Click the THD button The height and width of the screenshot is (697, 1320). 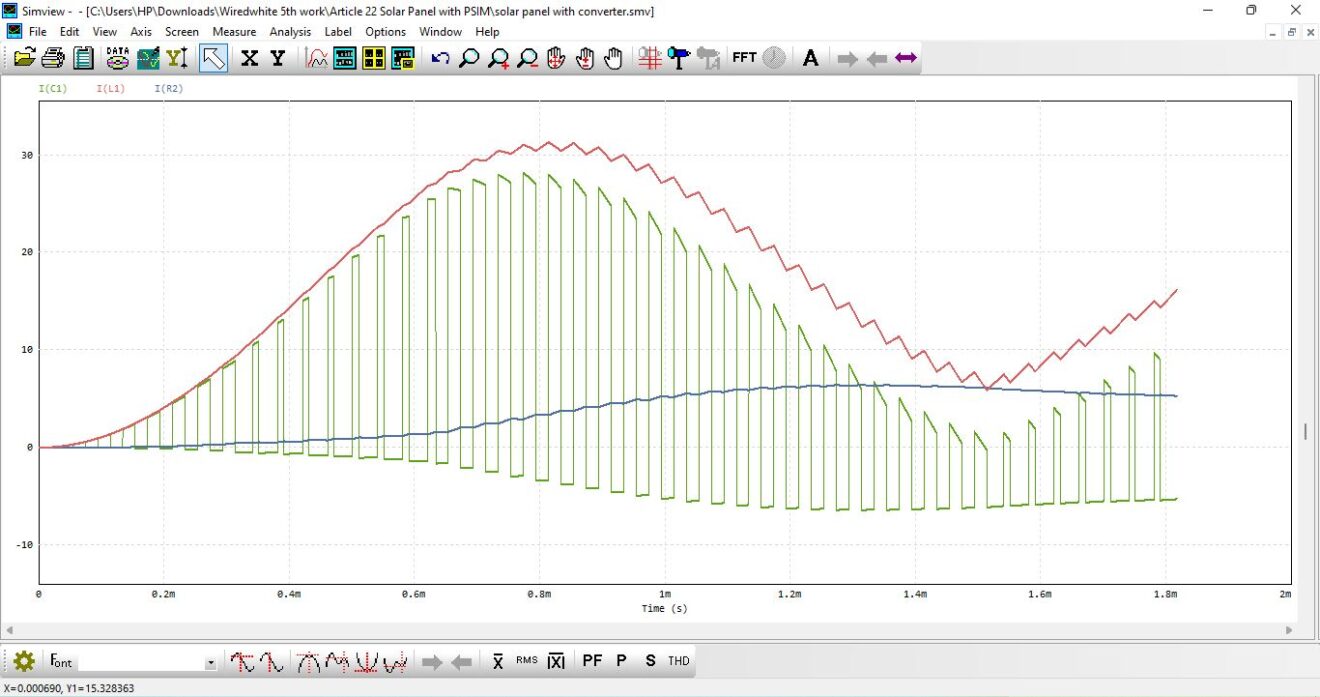[x=677, y=660]
